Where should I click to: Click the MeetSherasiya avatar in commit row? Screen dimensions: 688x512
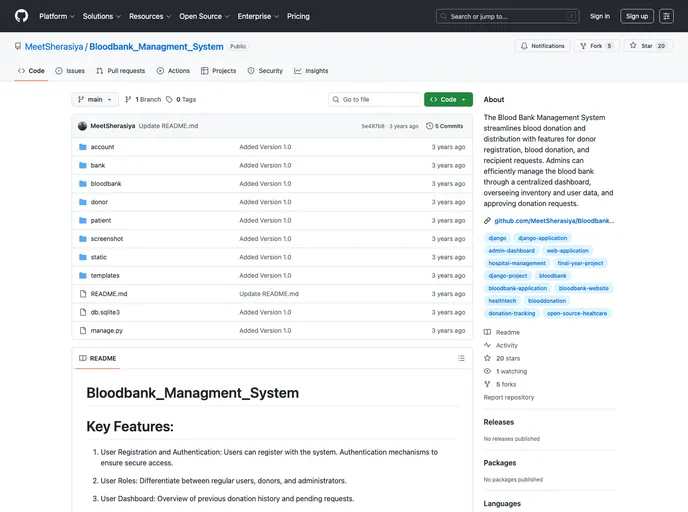point(82,126)
